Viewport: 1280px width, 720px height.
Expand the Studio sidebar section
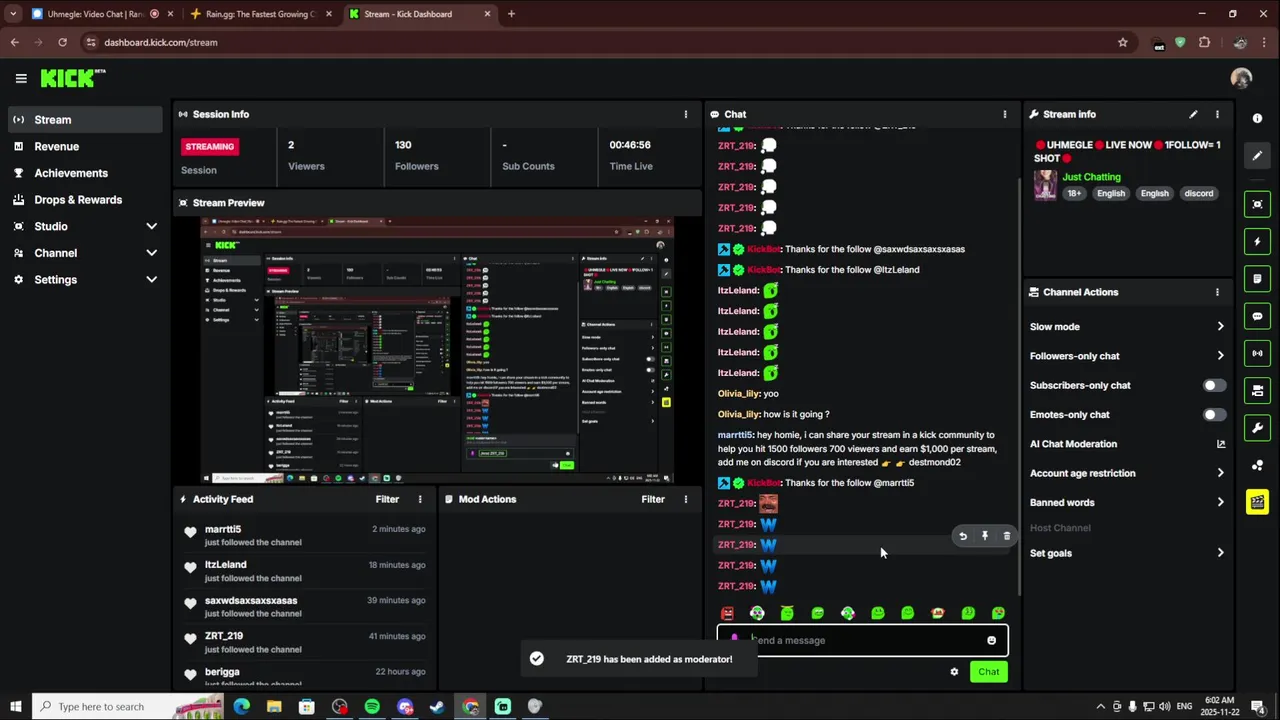[x=151, y=226]
